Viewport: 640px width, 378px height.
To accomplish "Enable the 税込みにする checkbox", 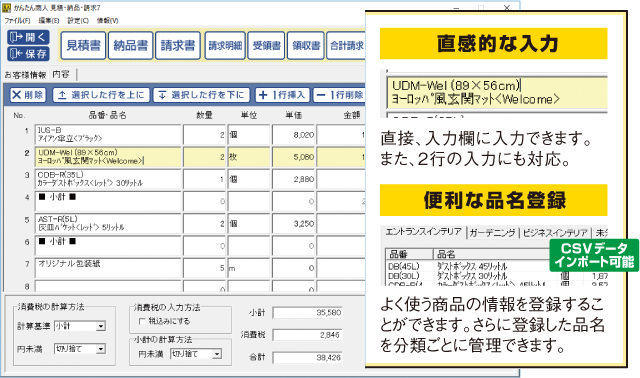I will [x=142, y=321].
